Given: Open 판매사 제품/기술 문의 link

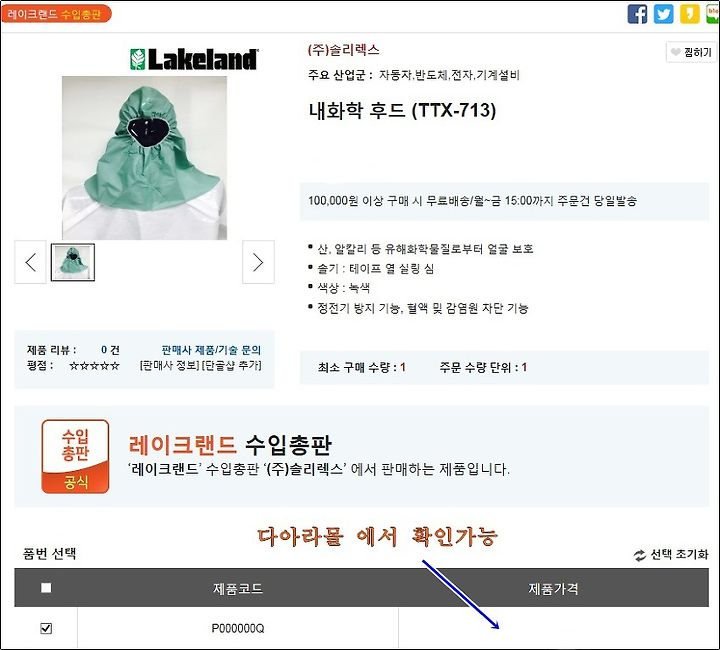Looking at the screenshot, I should [211, 350].
